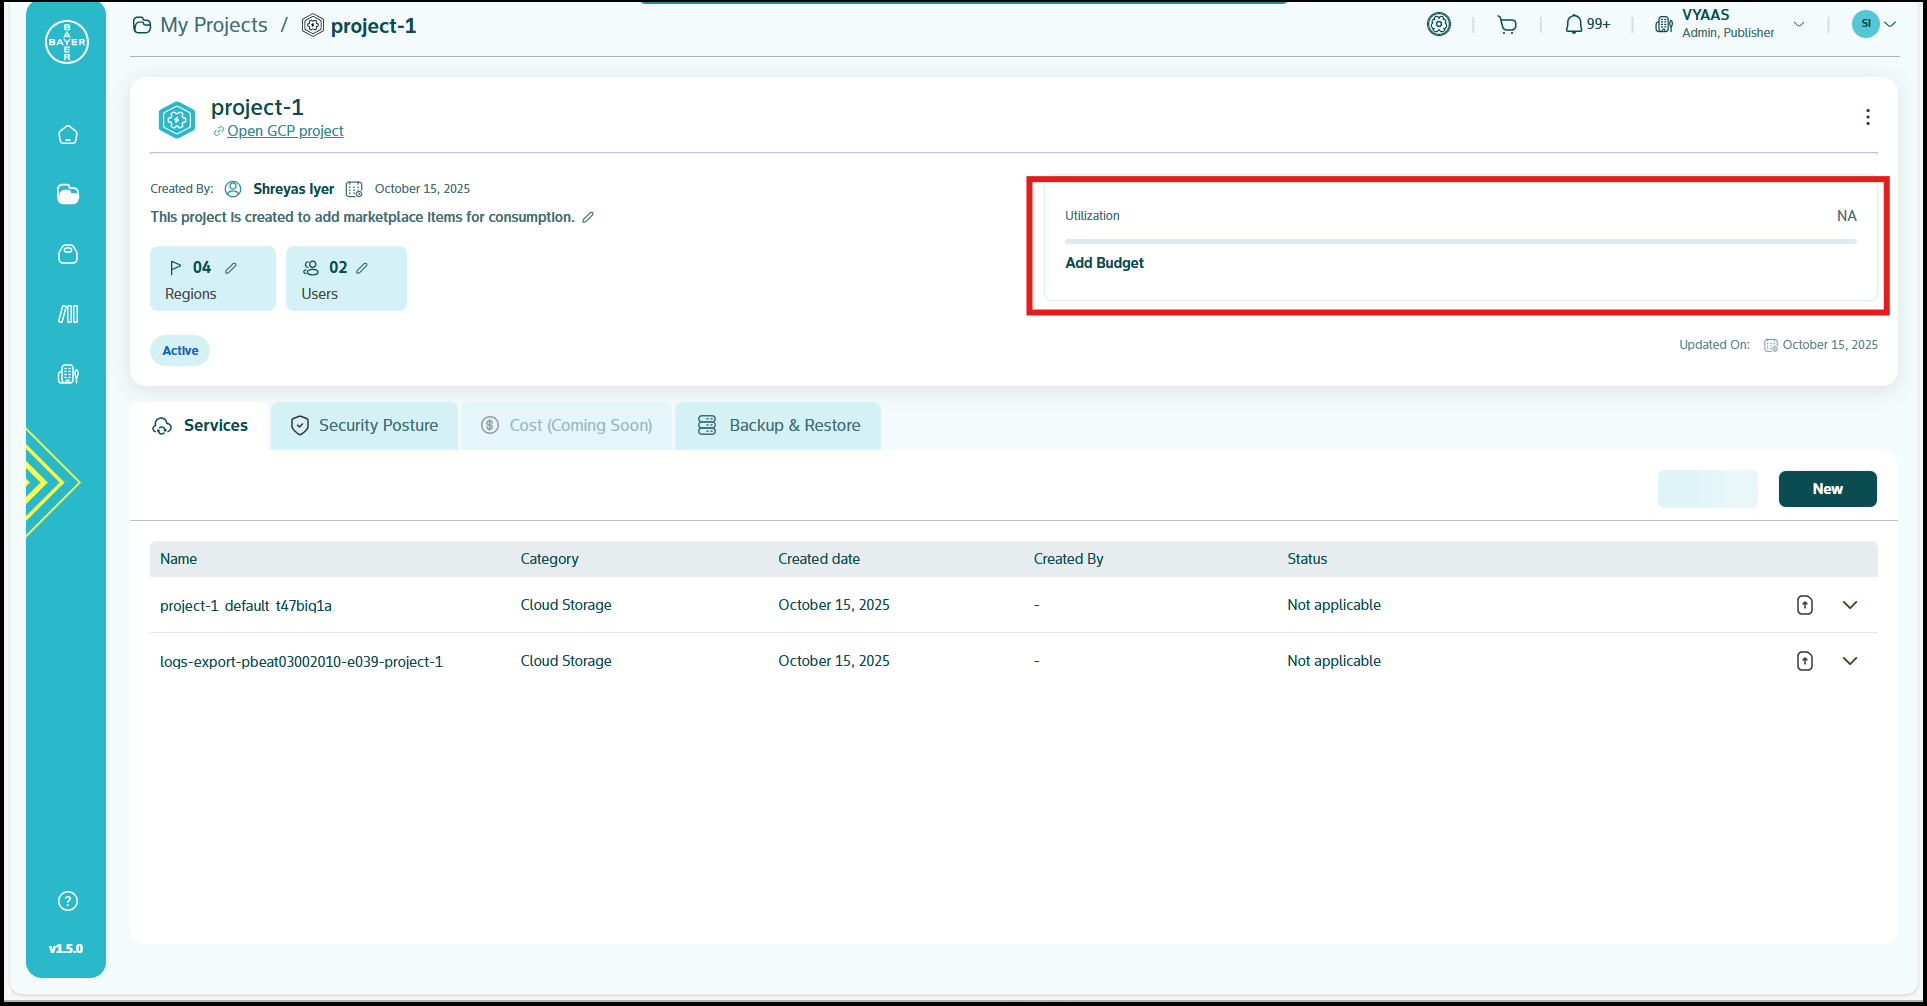Edit the Regions count with pencil icon
This screenshot has width=1927, height=1006.
[231, 268]
